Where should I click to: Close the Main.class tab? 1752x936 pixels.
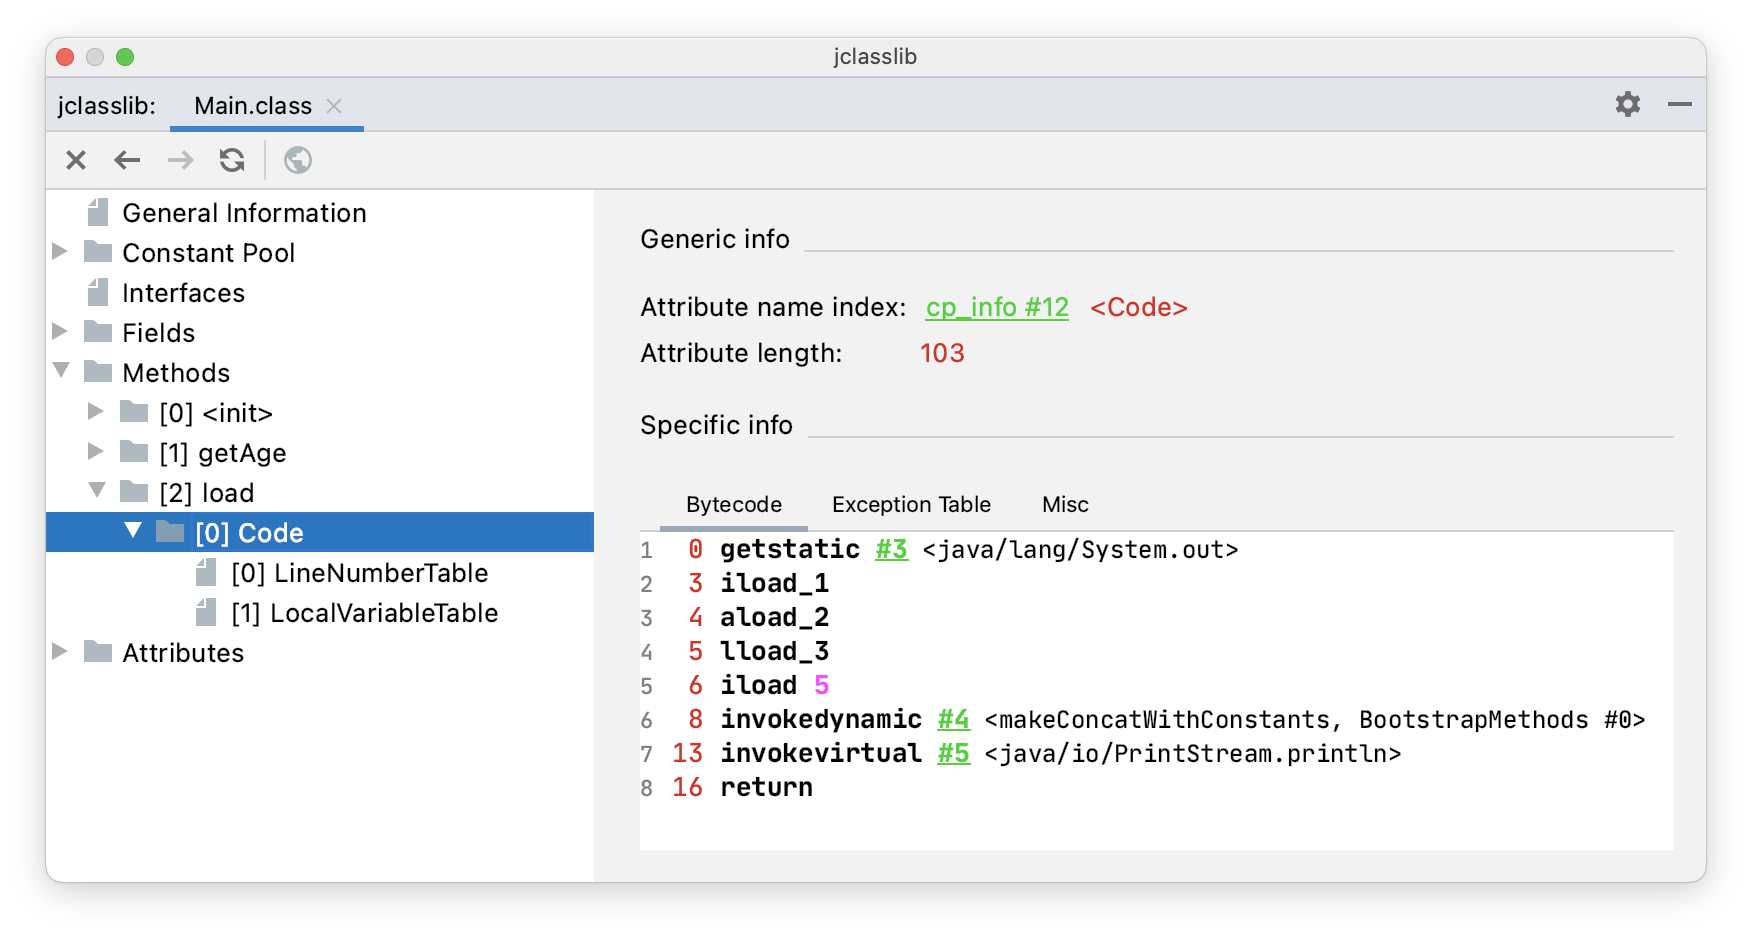(334, 106)
